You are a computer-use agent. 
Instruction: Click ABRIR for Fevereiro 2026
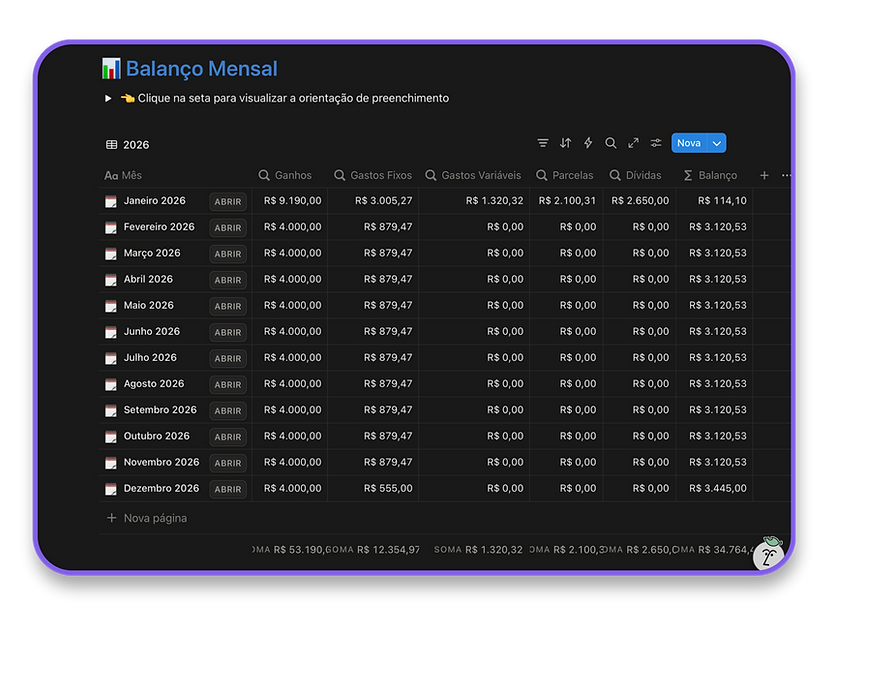click(228, 228)
